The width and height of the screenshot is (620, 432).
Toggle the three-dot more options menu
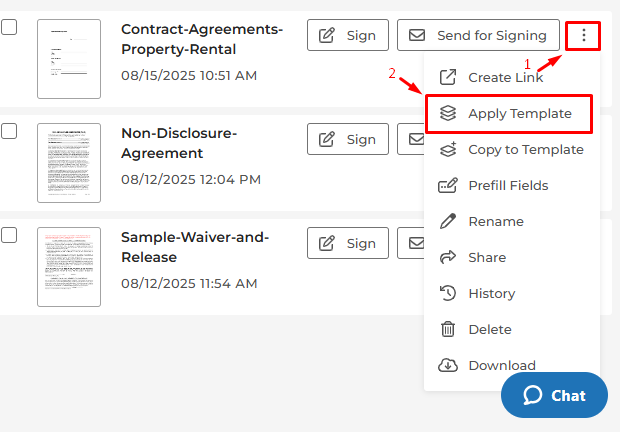click(584, 36)
